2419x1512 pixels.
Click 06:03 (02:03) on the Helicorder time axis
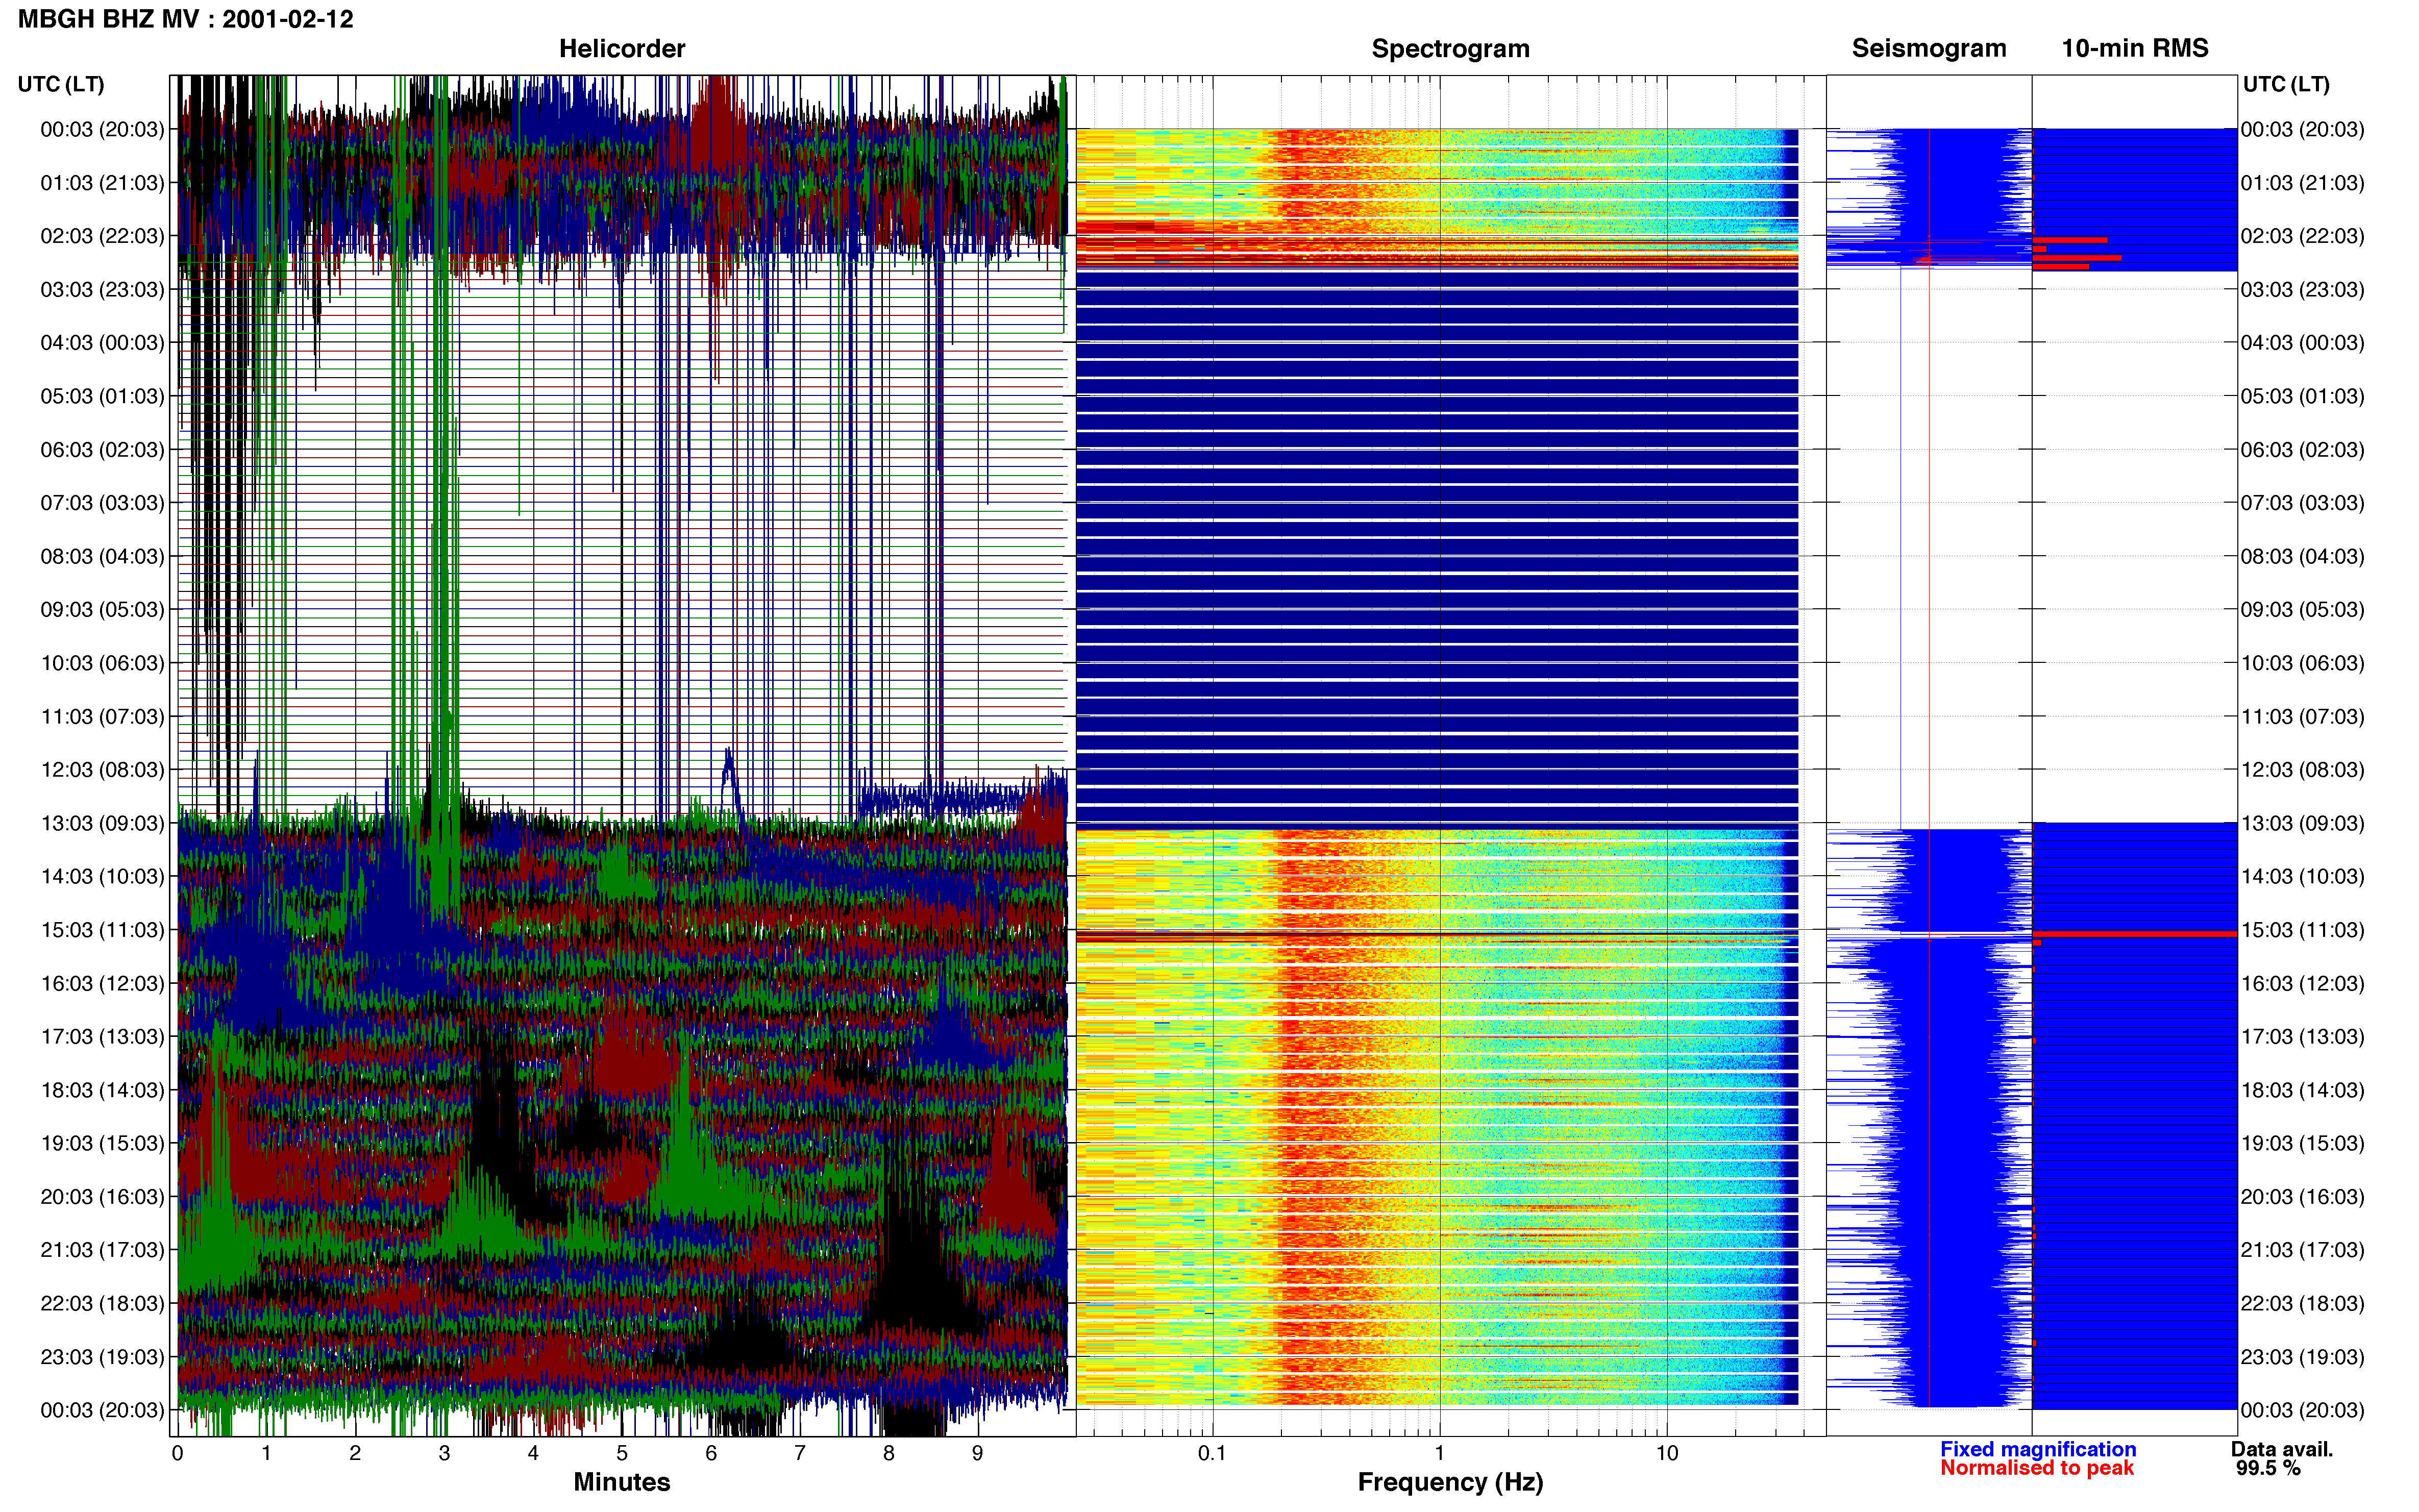coord(102,449)
